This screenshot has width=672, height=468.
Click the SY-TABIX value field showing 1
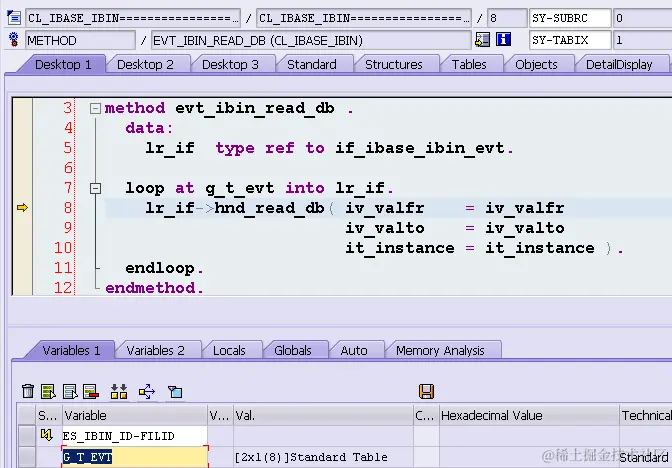pos(642,40)
